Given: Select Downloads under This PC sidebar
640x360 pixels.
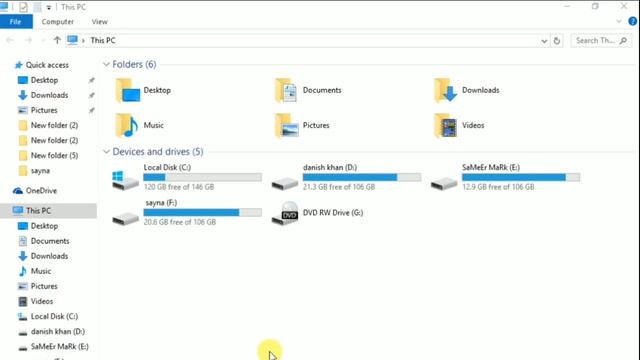Looking at the screenshot, I should 43,256.
